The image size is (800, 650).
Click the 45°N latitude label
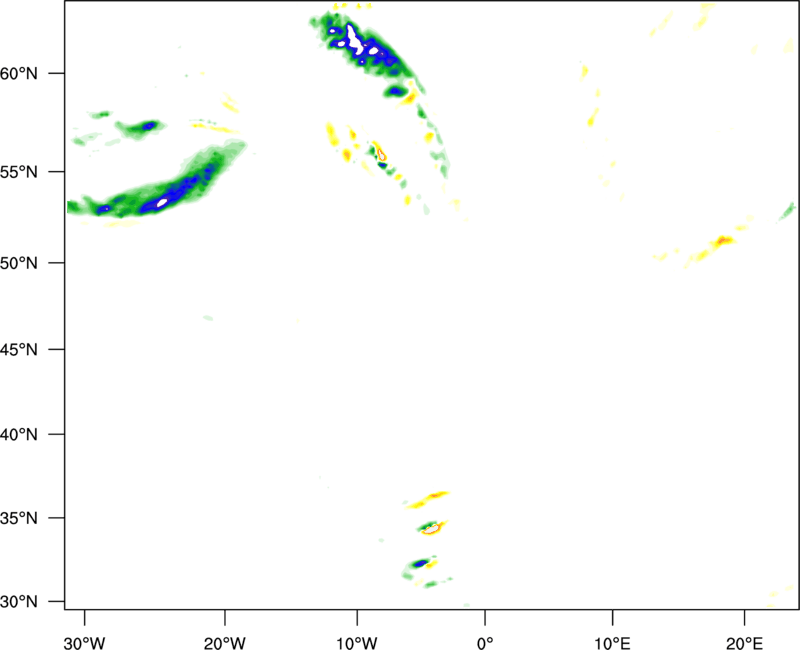tap(19, 349)
